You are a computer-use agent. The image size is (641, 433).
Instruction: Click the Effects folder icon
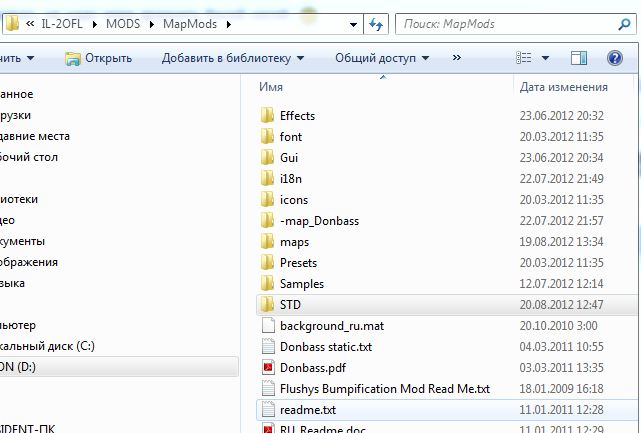(267, 115)
